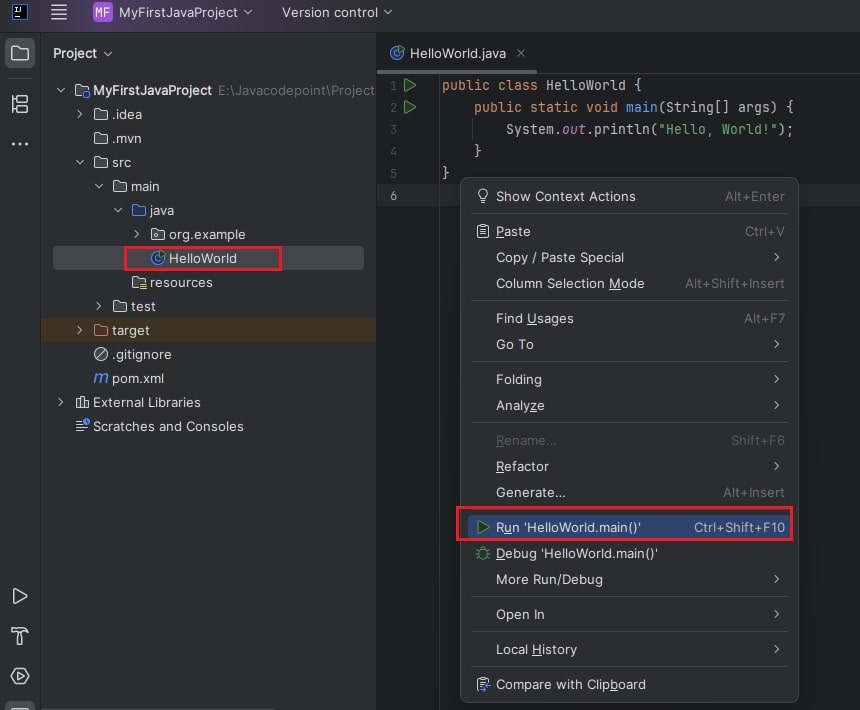Viewport: 860px width, 710px height.
Task: Open the Run tool window icon
Action: tap(20, 596)
